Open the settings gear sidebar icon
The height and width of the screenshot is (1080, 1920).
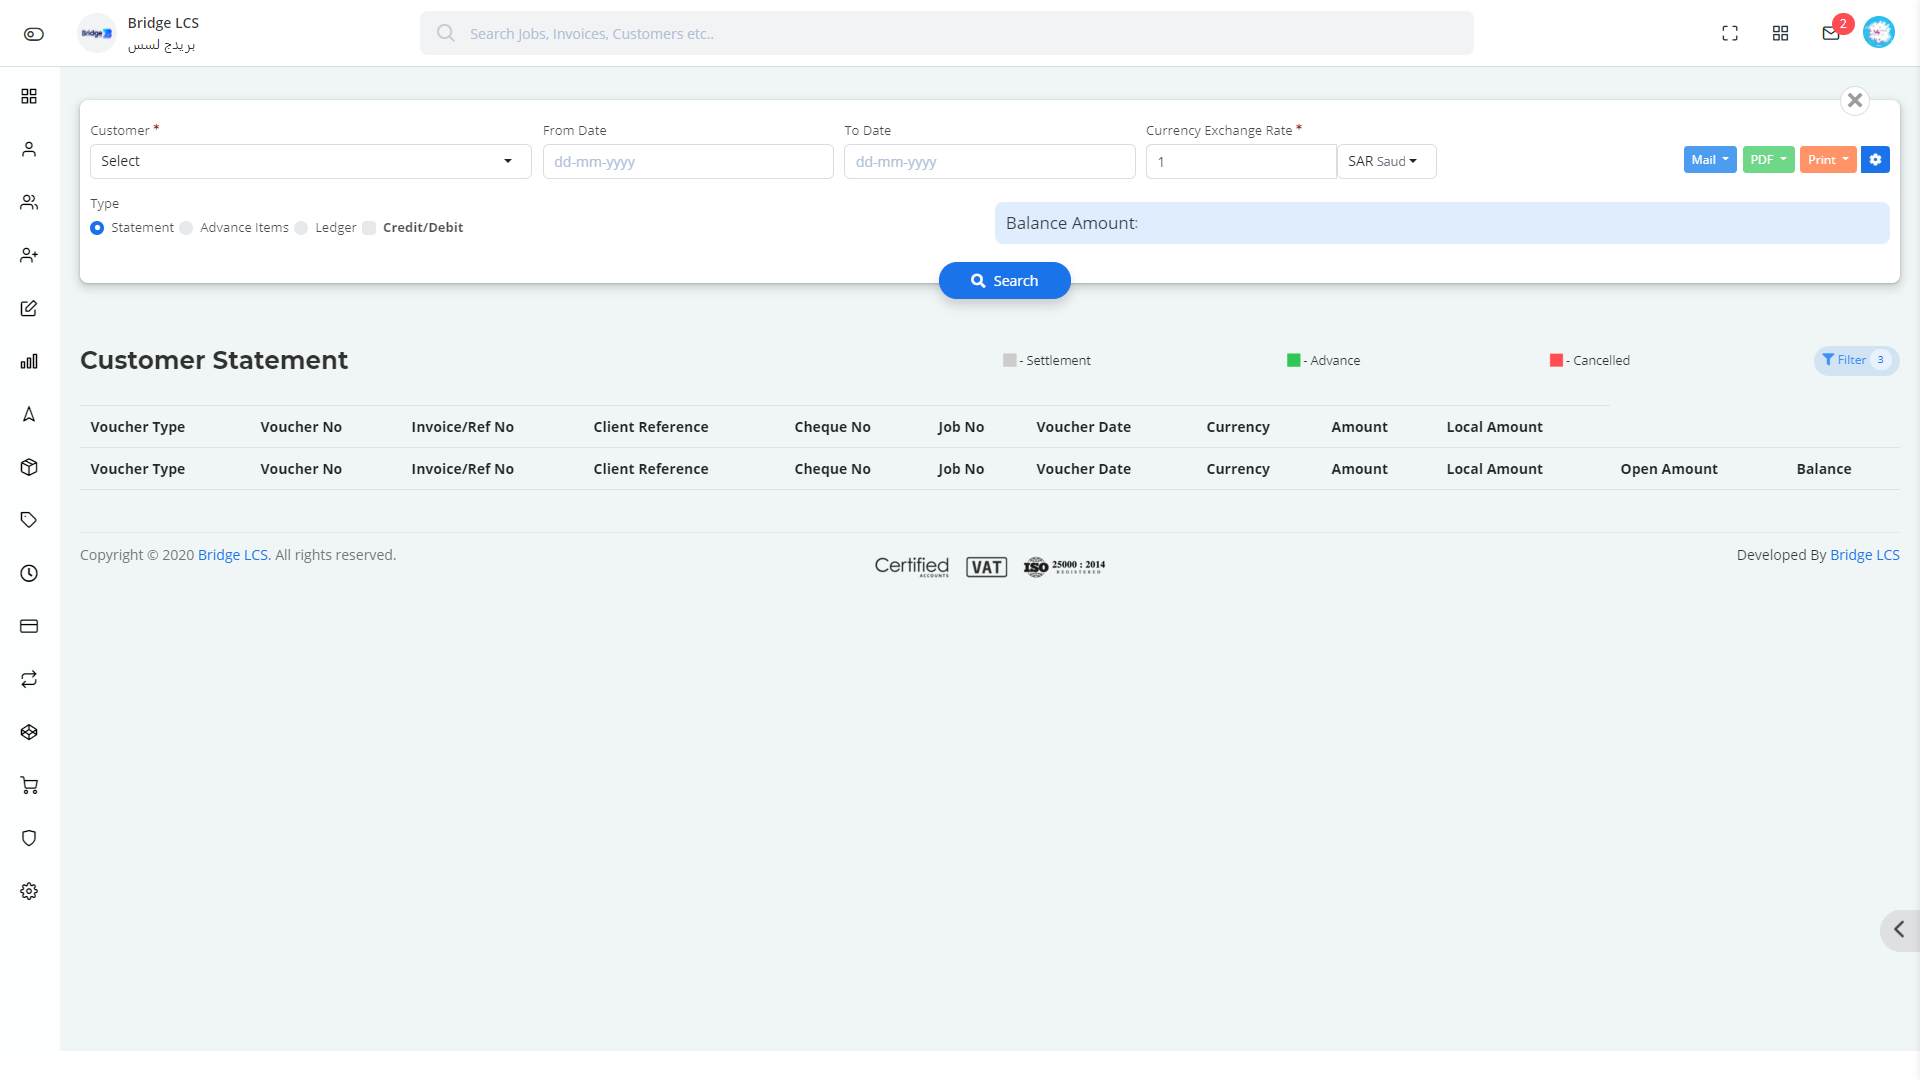(x=29, y=891)
